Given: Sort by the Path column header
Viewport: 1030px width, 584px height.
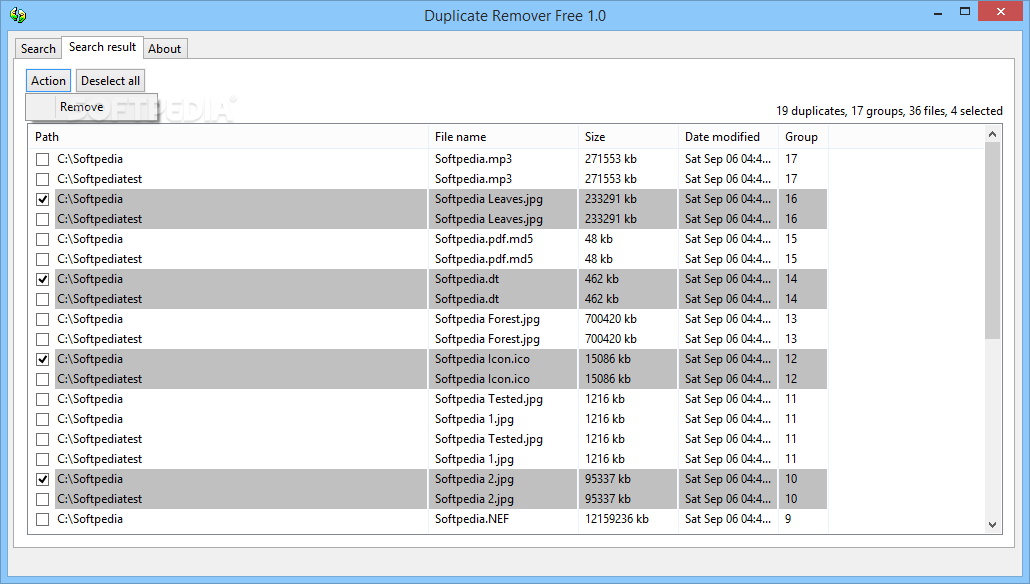Looking at the screenshot, I should pyautogui.click(x=228, y=137).
